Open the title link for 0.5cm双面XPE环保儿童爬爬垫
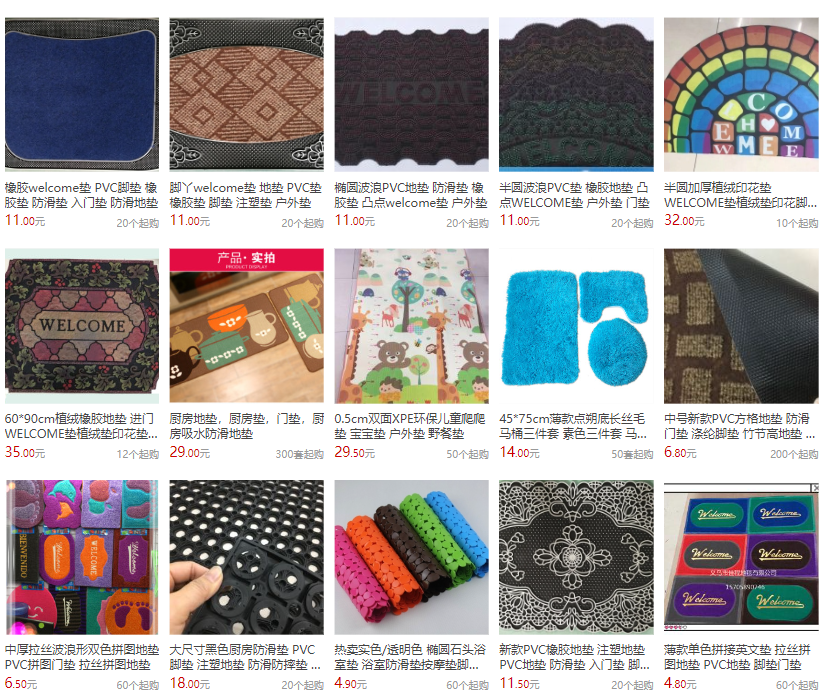The width and height of the screenshot is (827, 693). (x=410, y=426)
